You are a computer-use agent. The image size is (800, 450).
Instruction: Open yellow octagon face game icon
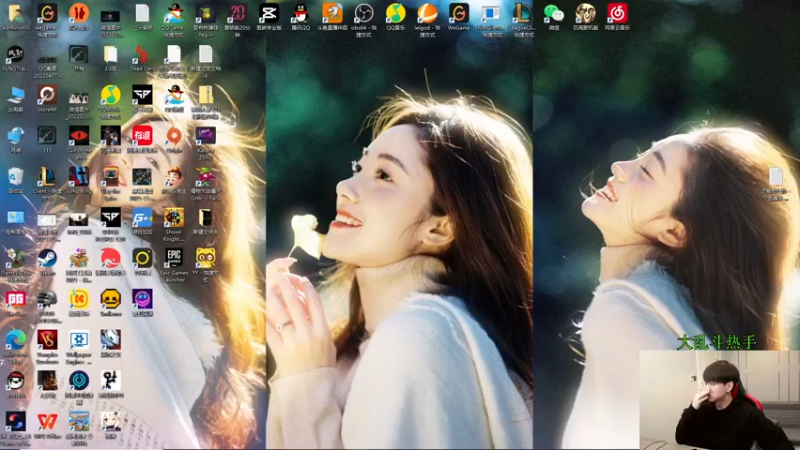[x=110, y=299]
